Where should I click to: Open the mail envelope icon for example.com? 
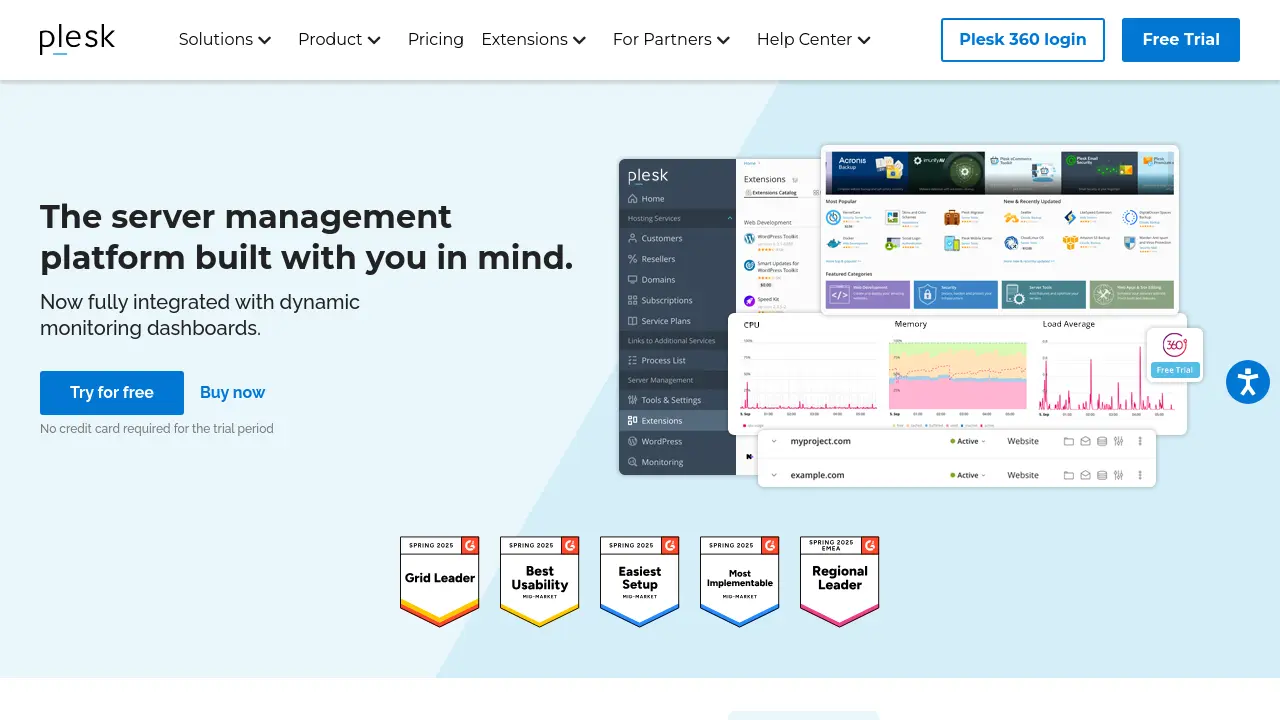pyautogui.click(x=1085, y=475)
